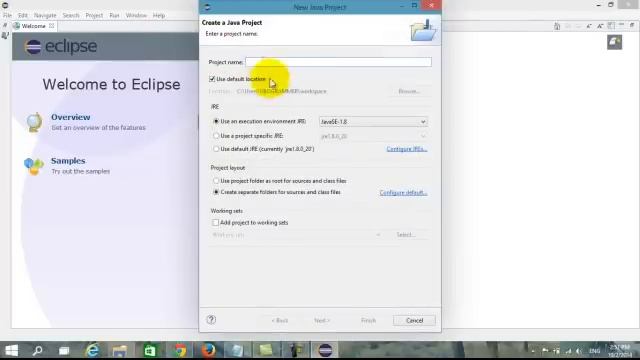This screenshot has height=360, width=640.
Task: Select Use a project specific JRE option
Action: pyautogui.click(x=216, y=136)
